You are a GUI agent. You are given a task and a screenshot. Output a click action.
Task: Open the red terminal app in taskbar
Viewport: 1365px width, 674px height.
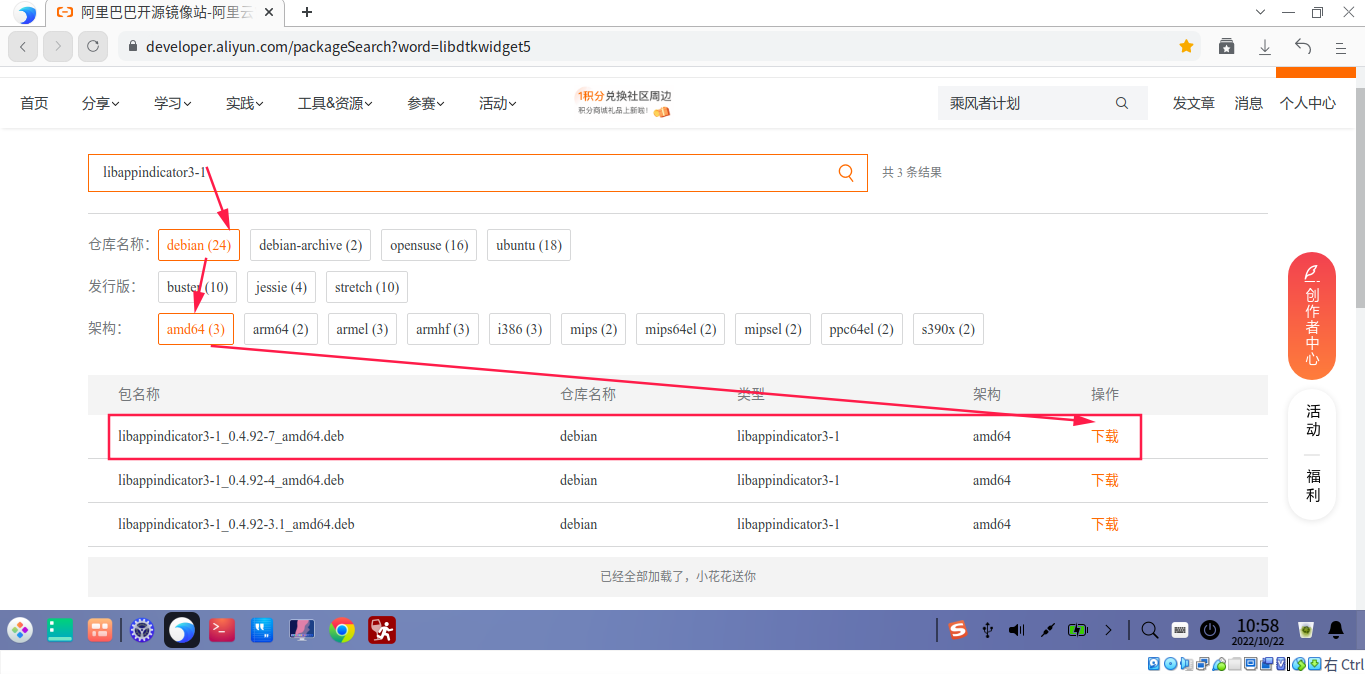(222, 629)
